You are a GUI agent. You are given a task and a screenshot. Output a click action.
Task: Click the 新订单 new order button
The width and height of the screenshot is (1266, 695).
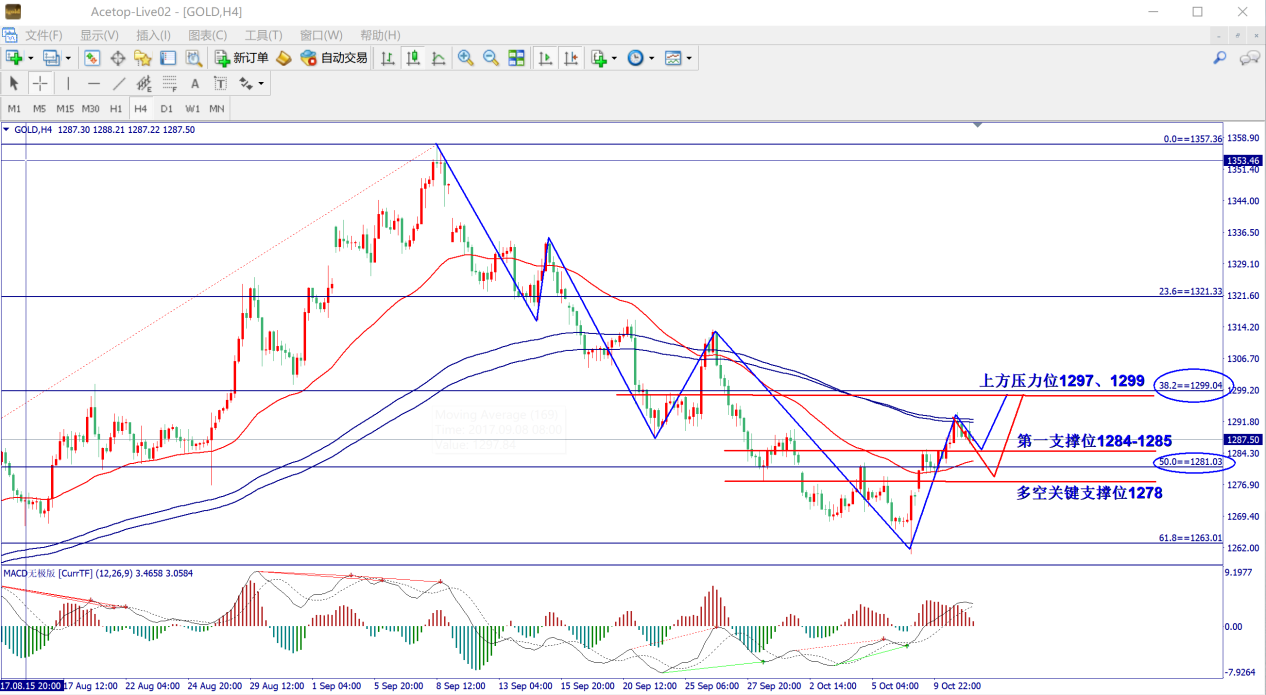click(x=241, y=58)
